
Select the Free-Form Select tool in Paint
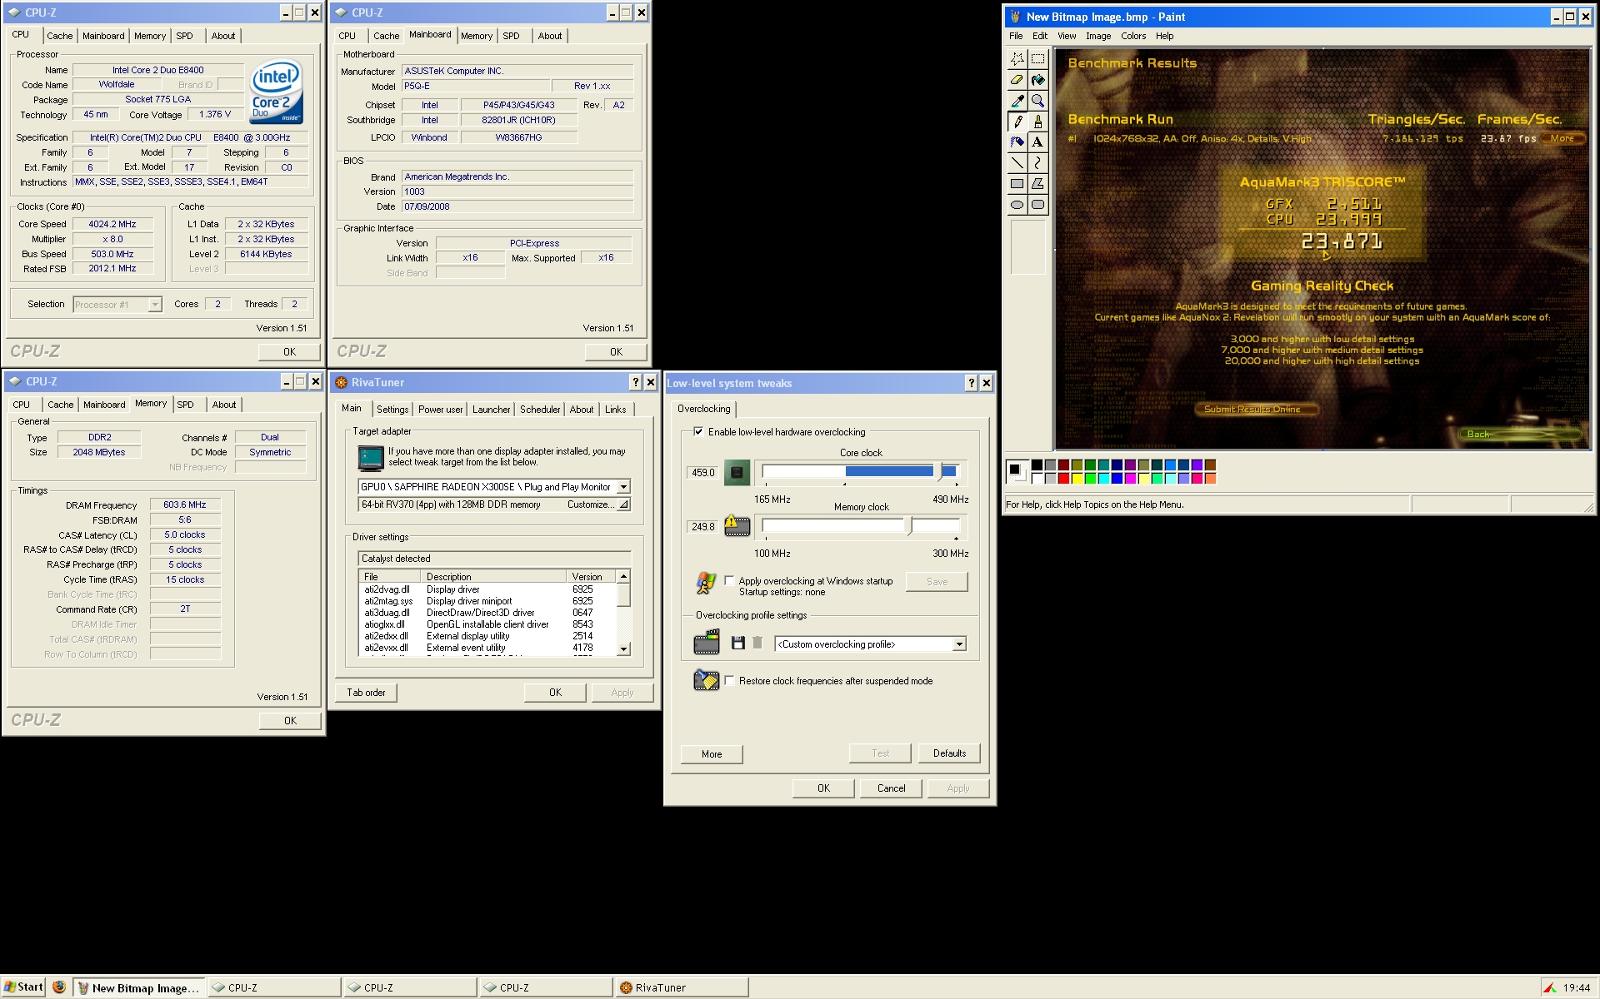pyautogui.click(x=1017, y=59)
